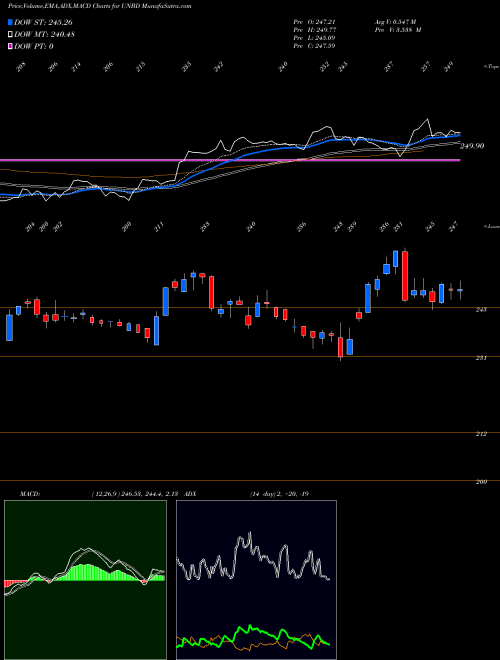Click the blue DOW ST legend swatch

(x=10, y=22)
